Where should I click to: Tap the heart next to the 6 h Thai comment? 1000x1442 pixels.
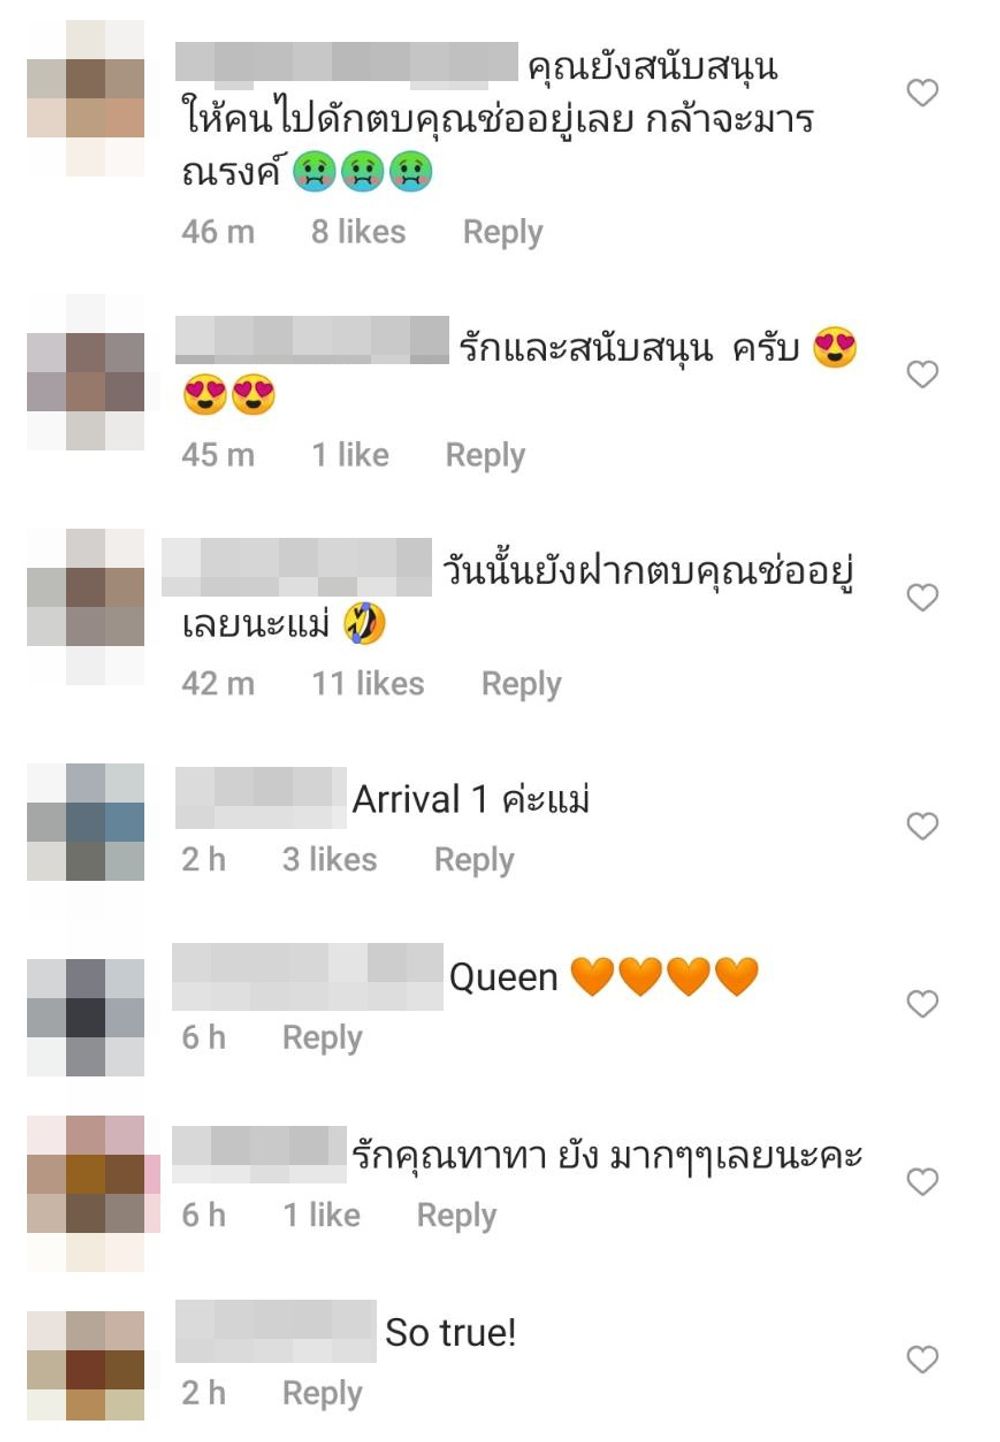(x=922, y=1181)
